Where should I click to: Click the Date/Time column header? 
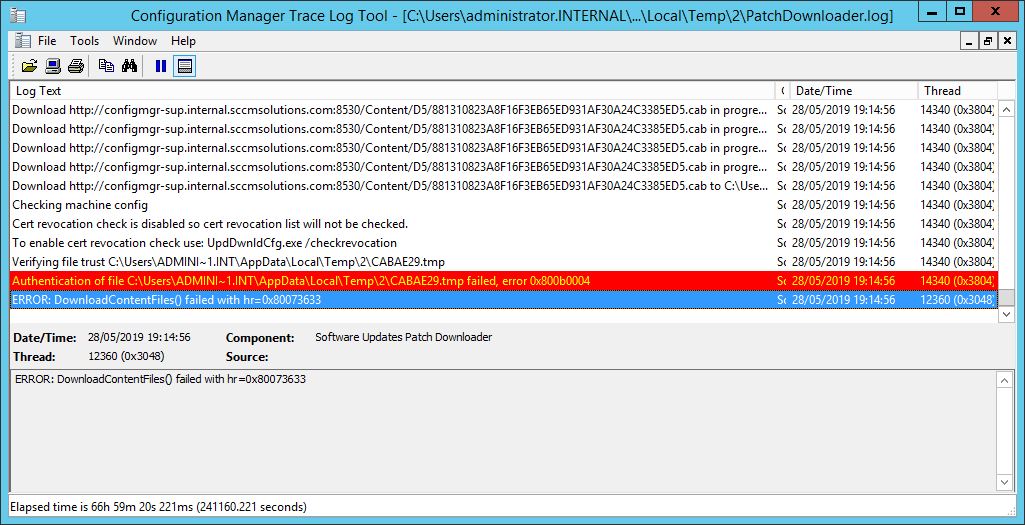[x=853, y=91]
